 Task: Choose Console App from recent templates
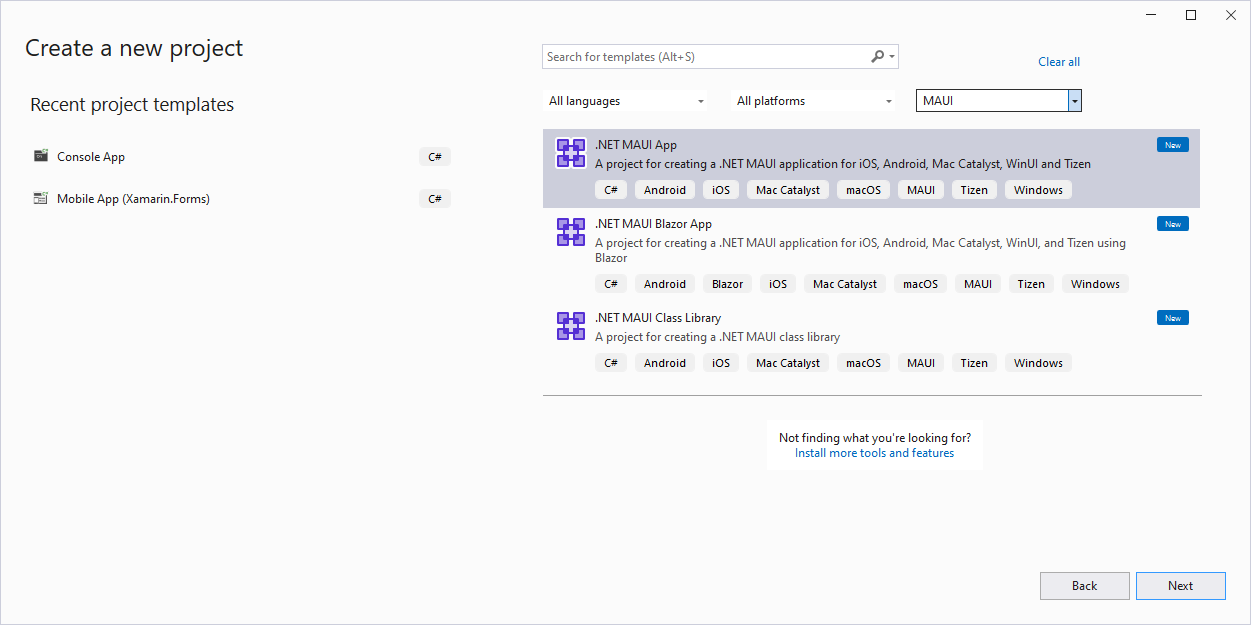pos(91,157)
